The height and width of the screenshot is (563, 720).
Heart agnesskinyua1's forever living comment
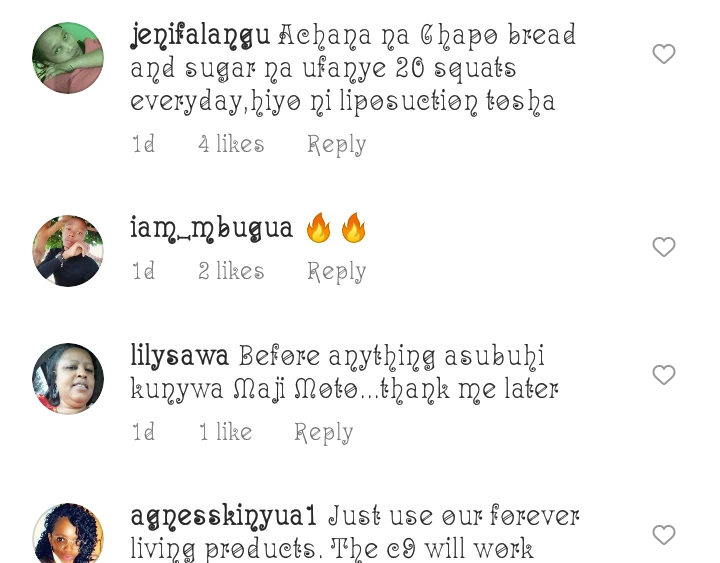point(664,535)
